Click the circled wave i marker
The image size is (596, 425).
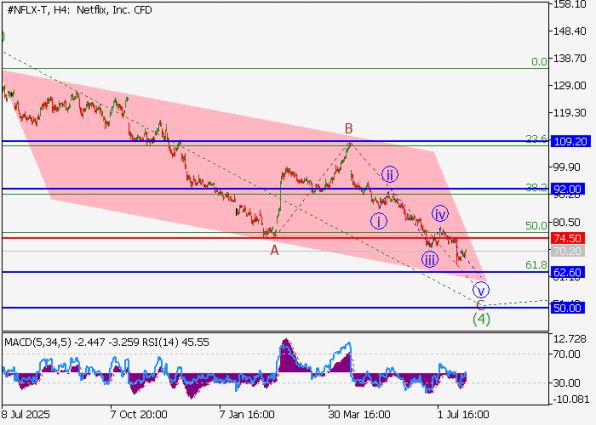379,221
